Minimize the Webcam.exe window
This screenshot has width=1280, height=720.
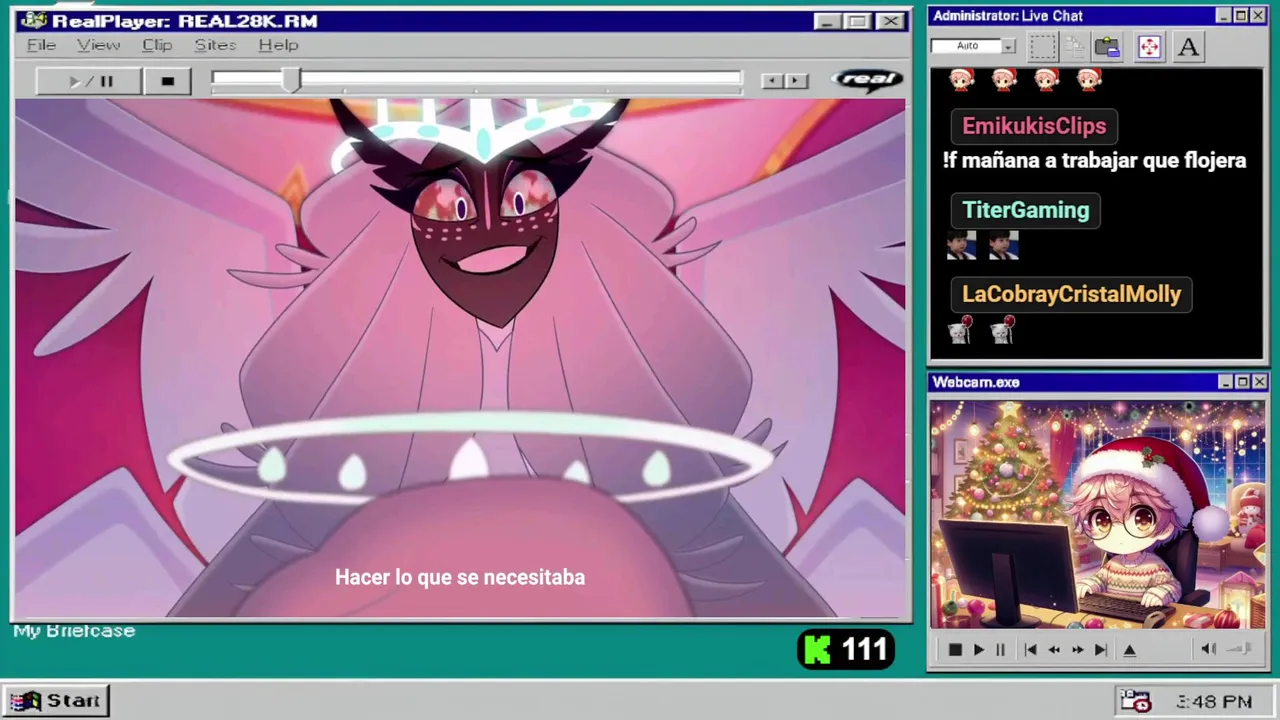coord(1226,382)
